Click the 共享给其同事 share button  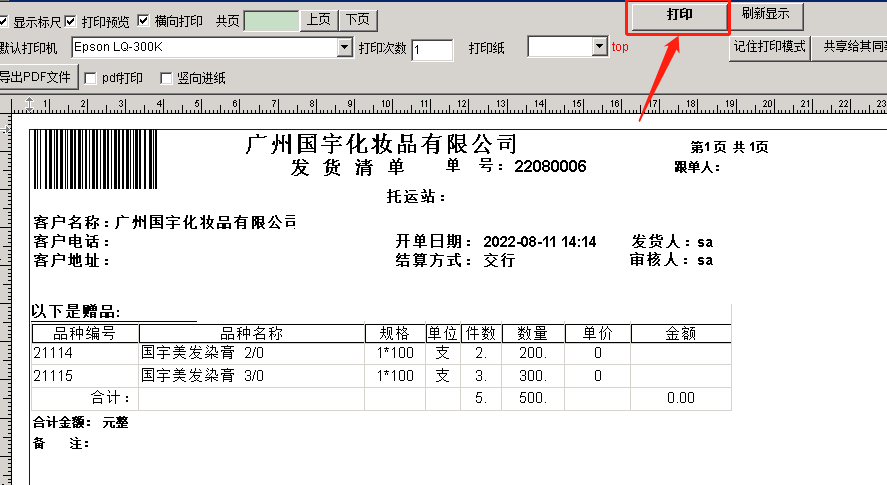(850, 47)
